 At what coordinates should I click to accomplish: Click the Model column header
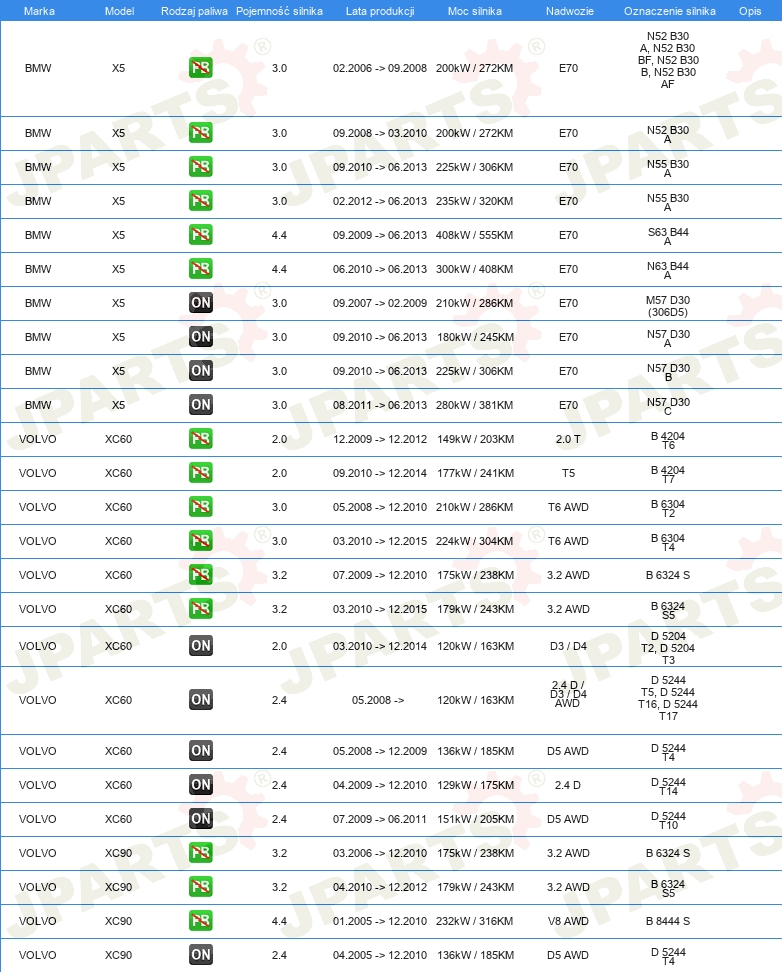click(119, 11)
